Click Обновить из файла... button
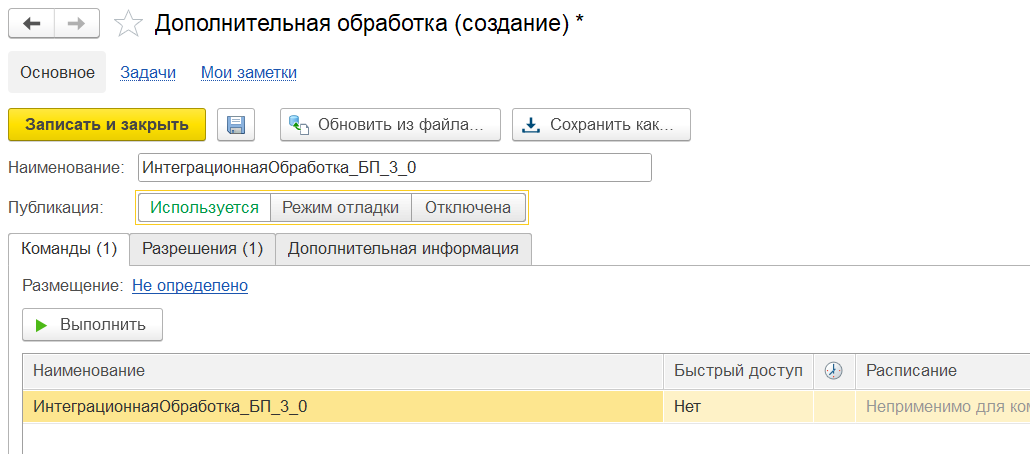Viewport: 1030px width, 454px height. tap(390, 125)
